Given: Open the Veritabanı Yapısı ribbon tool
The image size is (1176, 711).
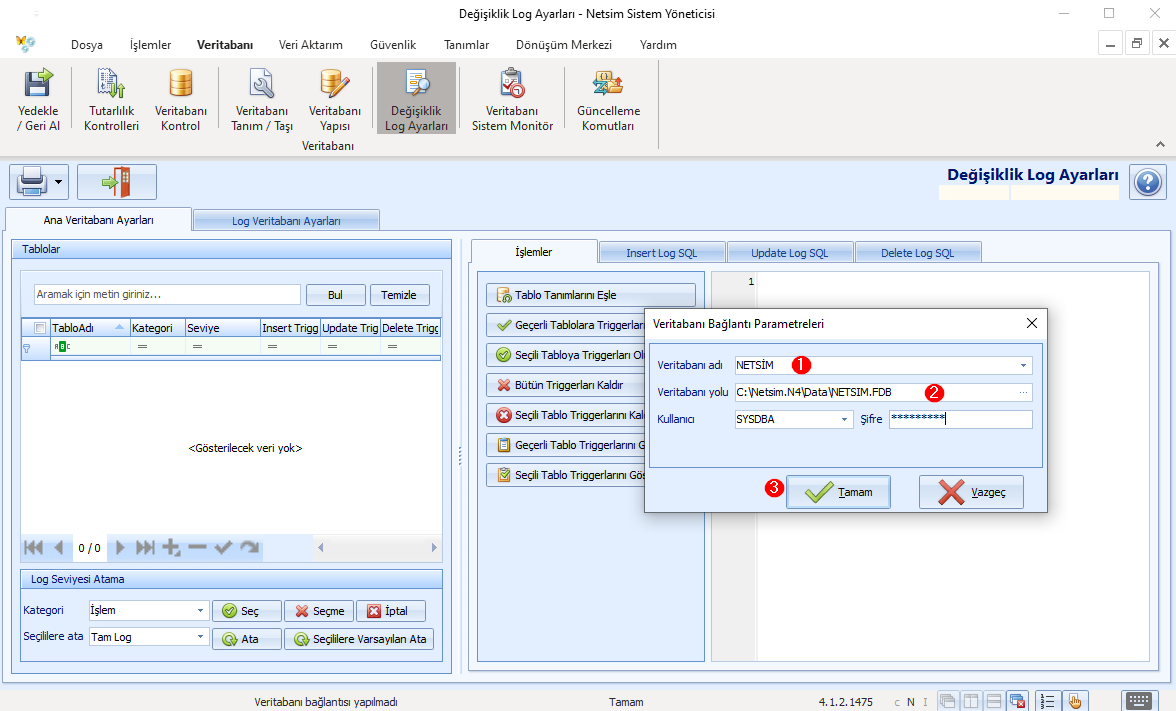Looking at the screenshot, I should 334,100.
